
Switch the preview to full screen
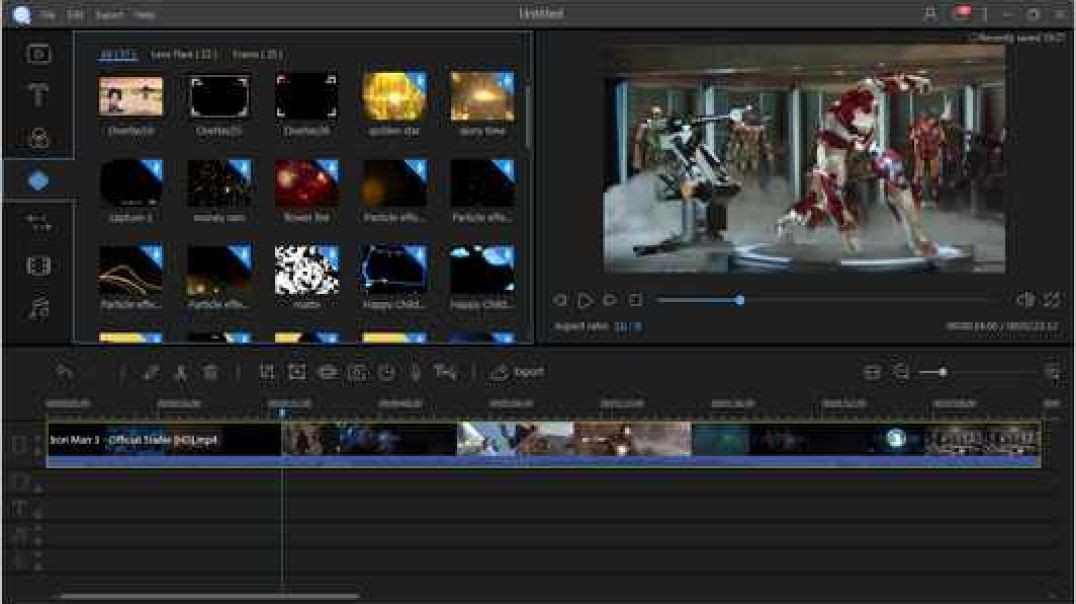coord(1051,299)
